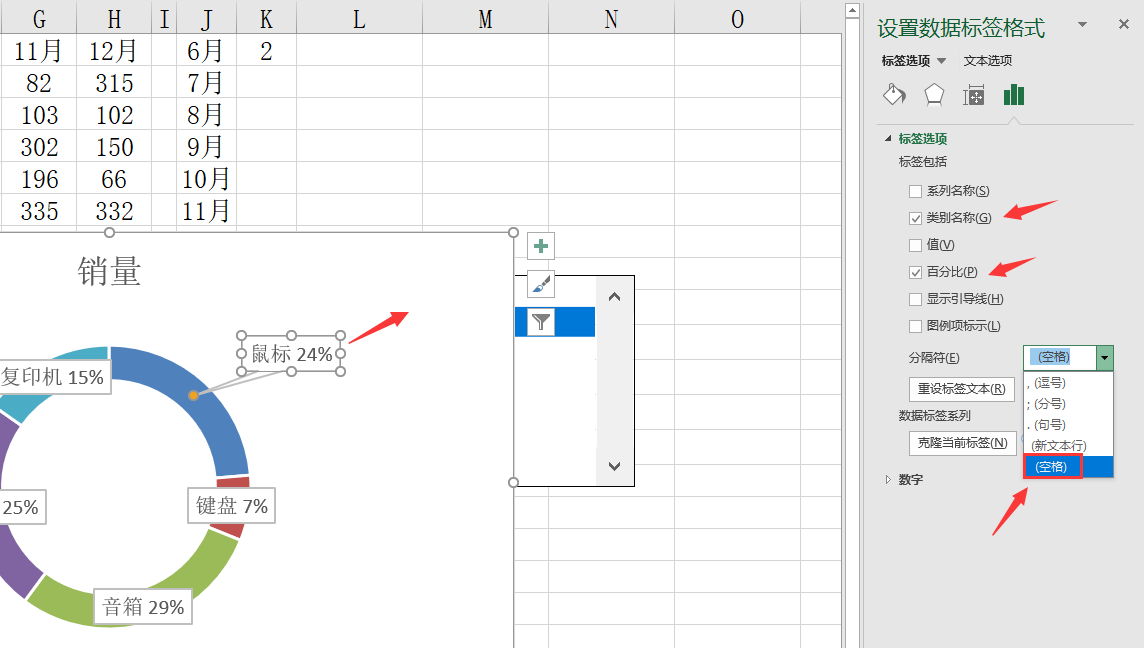
Task: Open the Size & Properties icon
Action: click(x=973, y=95)
